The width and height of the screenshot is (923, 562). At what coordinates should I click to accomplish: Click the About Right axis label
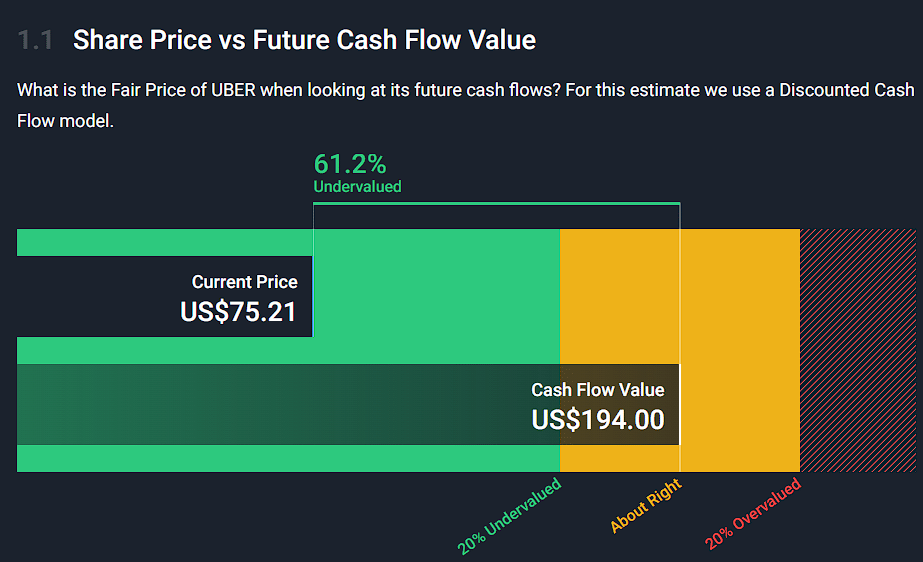tap(646, 506)
